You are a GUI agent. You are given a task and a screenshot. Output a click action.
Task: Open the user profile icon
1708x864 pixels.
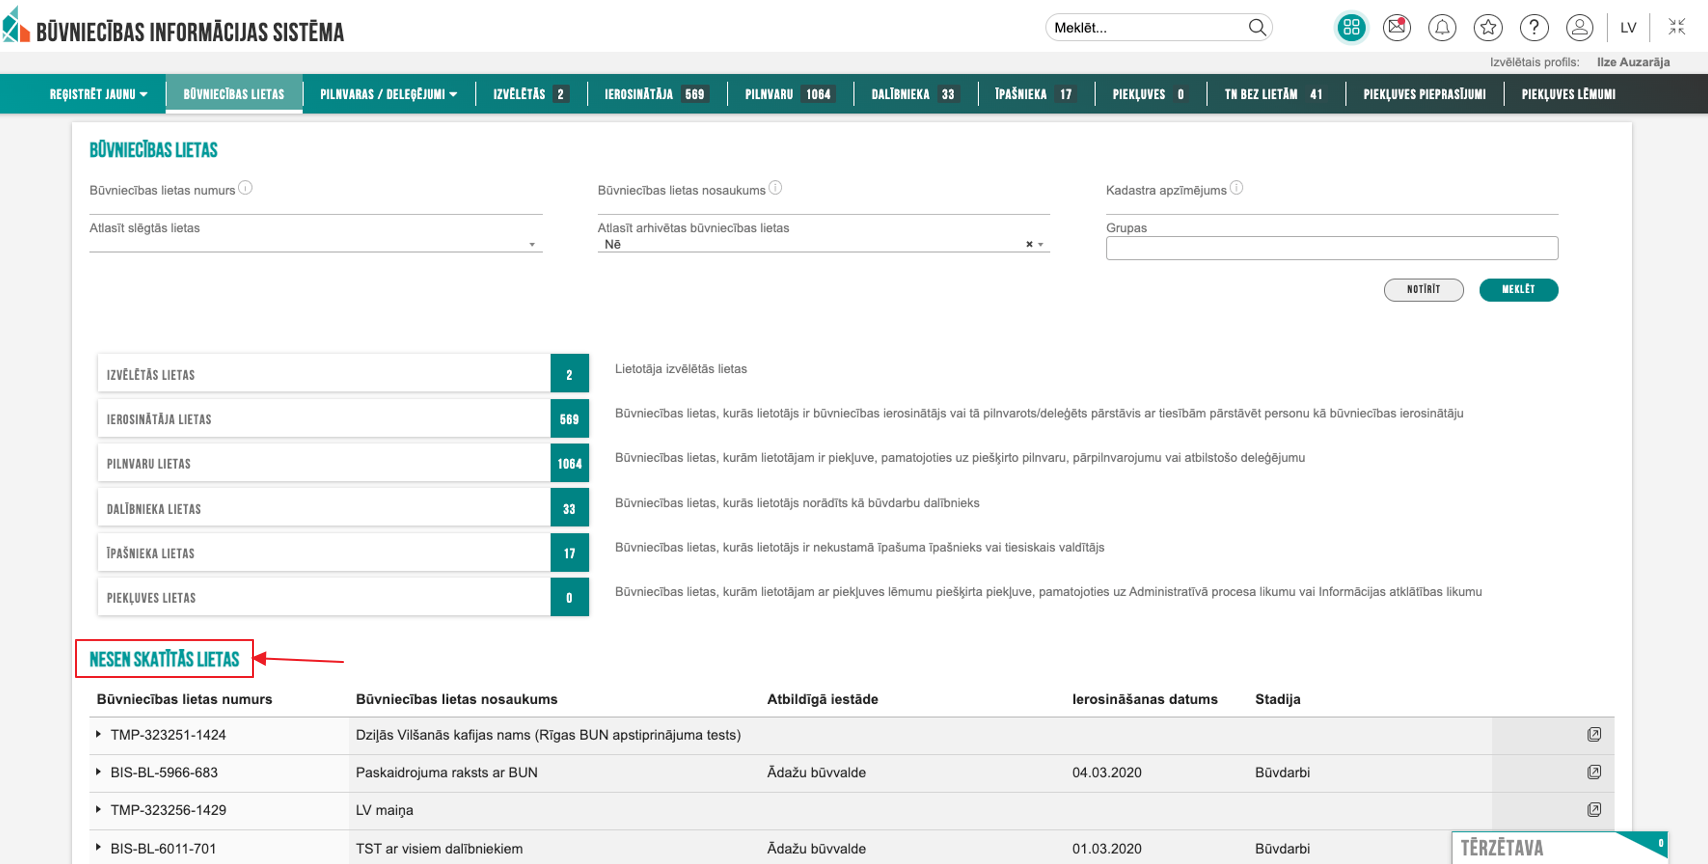coord(1580,28)
